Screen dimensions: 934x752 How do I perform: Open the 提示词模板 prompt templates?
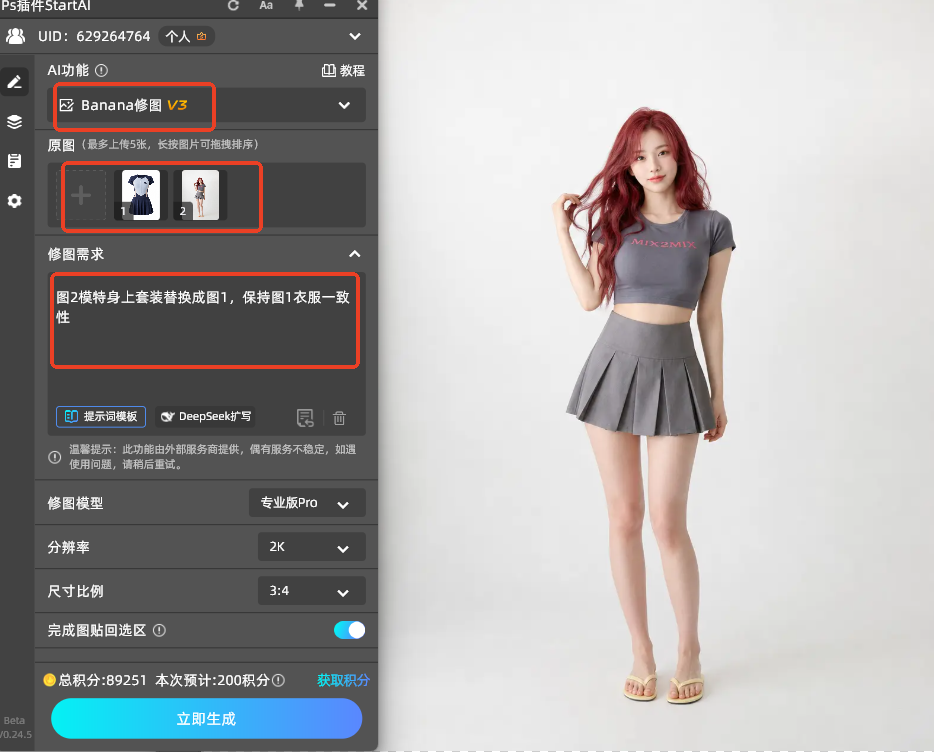click(101, 417)
